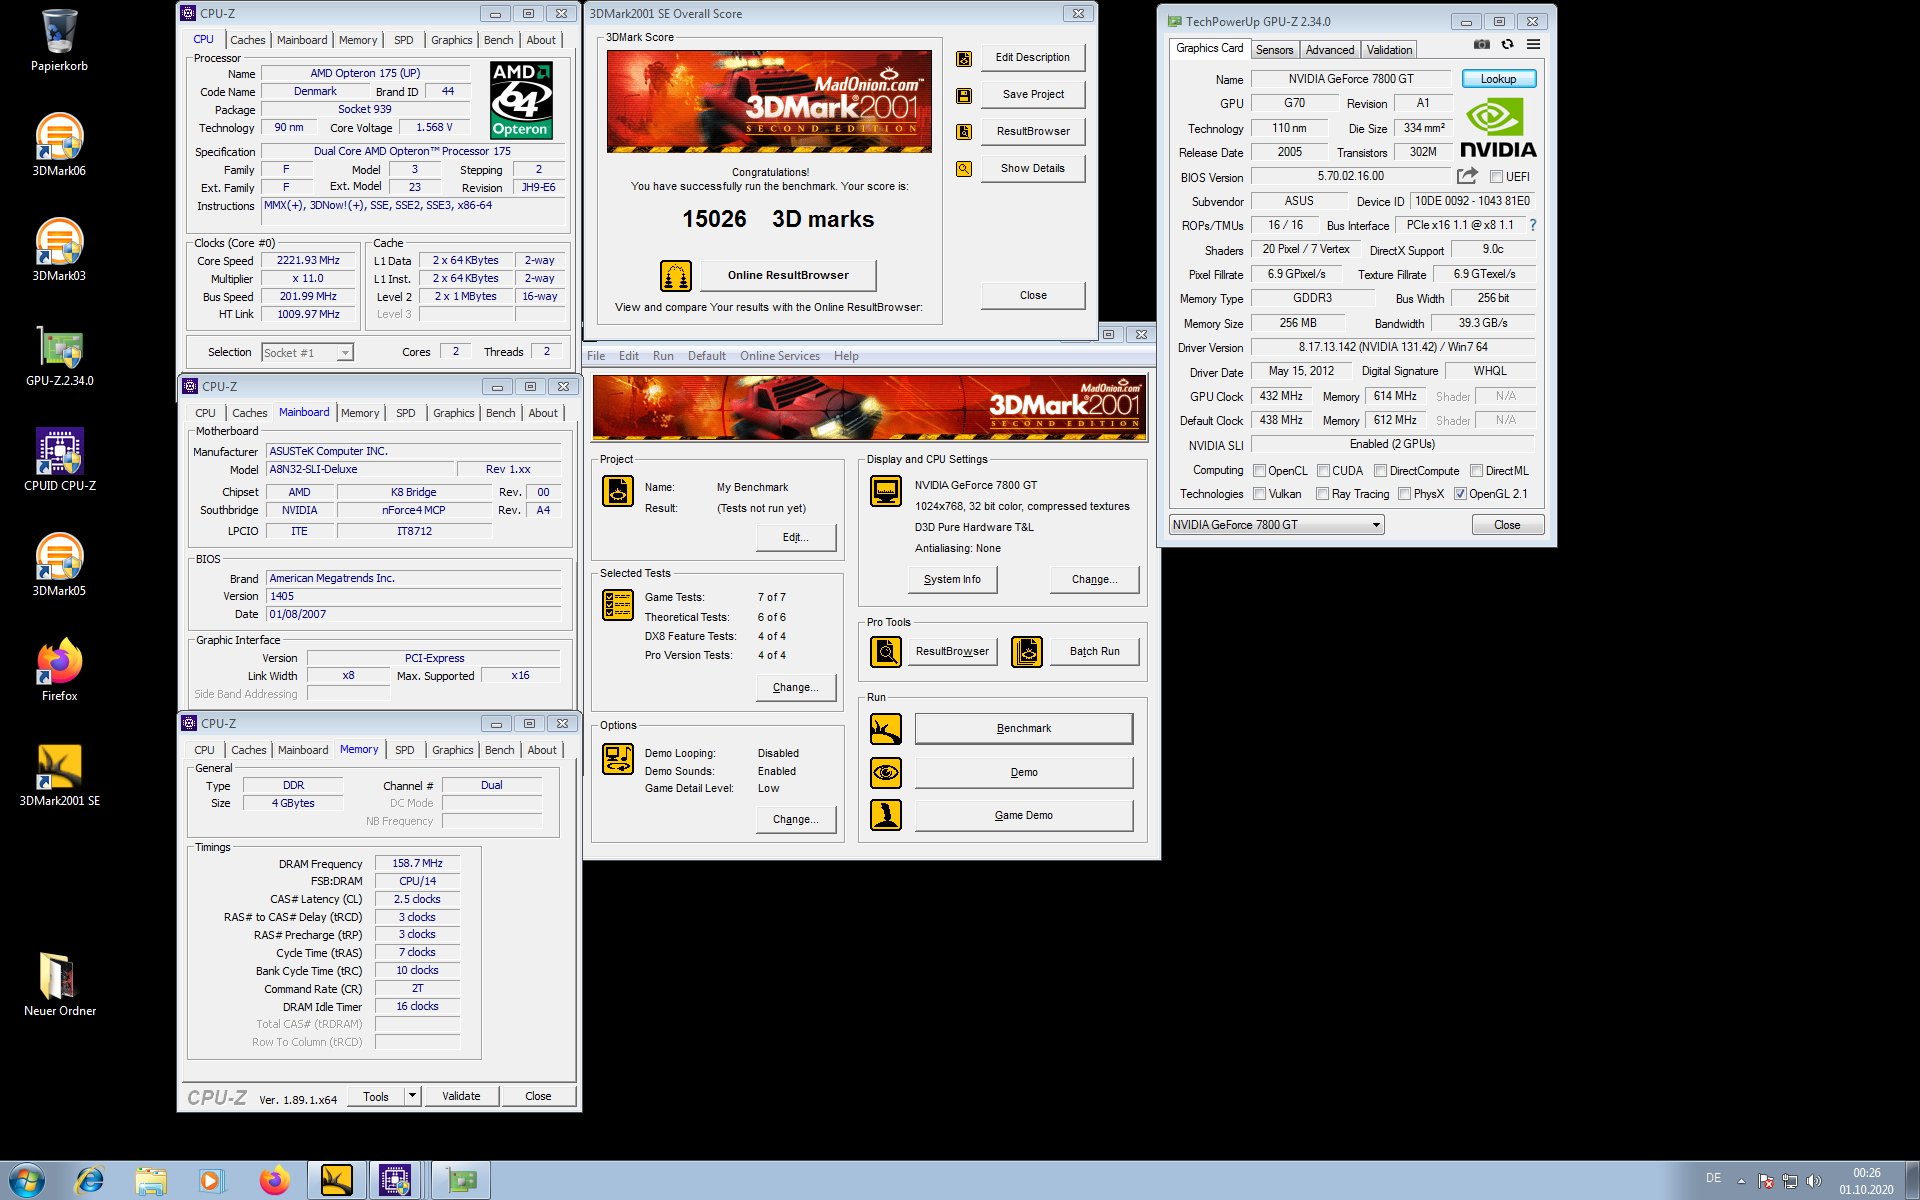
Task: Click the Show Details magnifier icon
Action: [x=964, y=169]
